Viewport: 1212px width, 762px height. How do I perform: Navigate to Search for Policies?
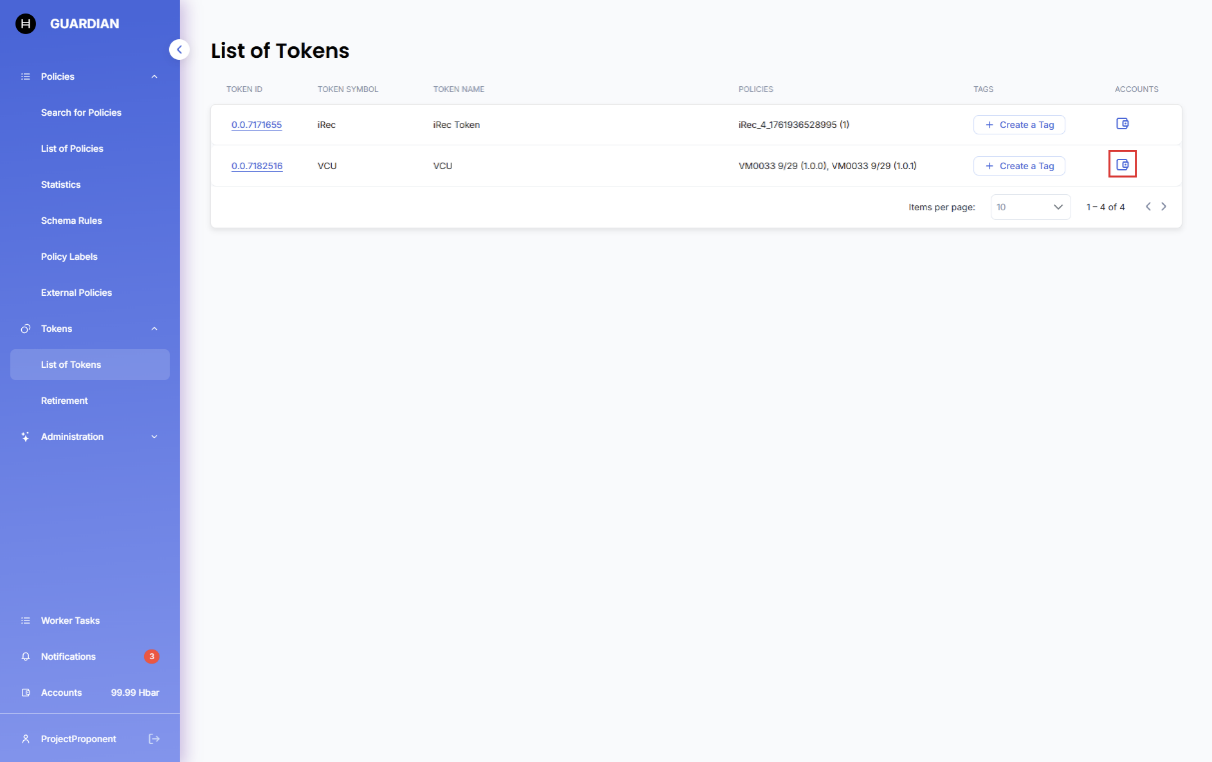coord(81,113)
